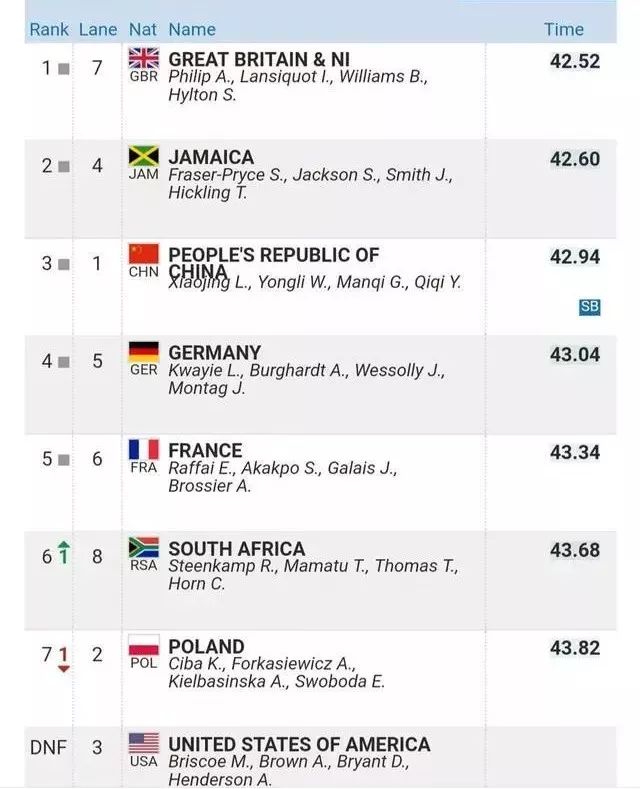Click the Name column header

tap(192, 30)
